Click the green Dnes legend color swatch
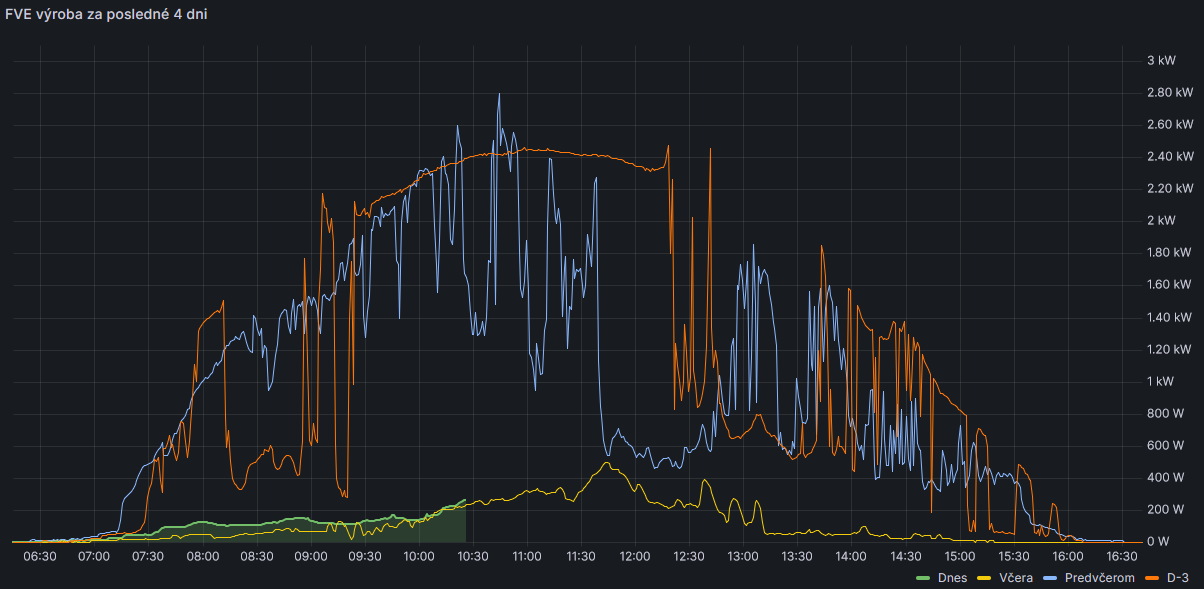1204x589 pixels. [923, 579]
